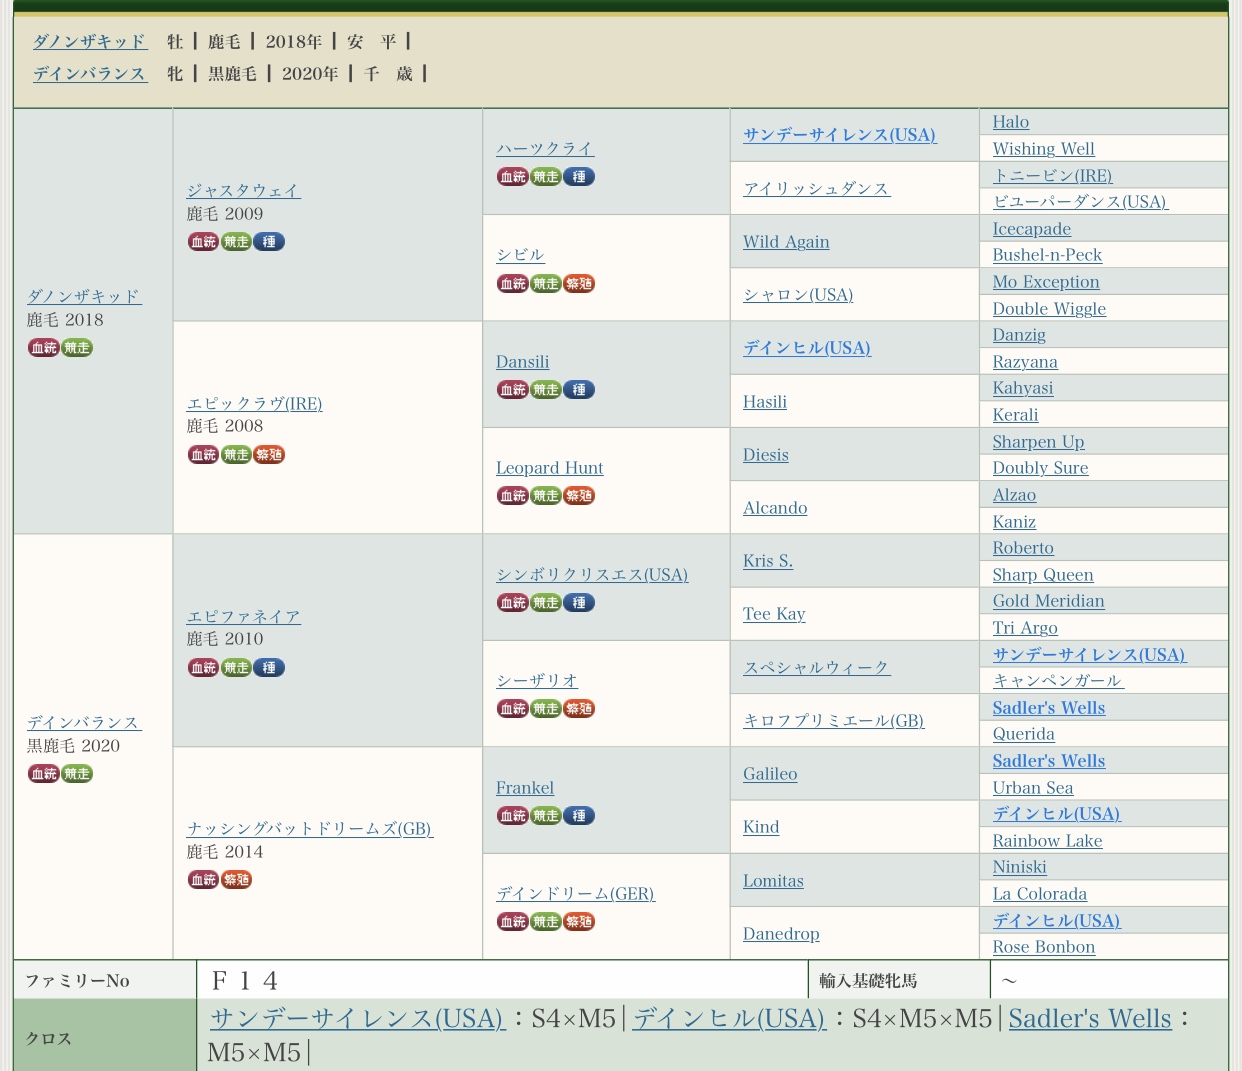Click the 繁殖 badge under ナッシングバットドリームズ(GB)
Screen dimensions: 1242x1071
pyautogui.click(x=236, y=880)
